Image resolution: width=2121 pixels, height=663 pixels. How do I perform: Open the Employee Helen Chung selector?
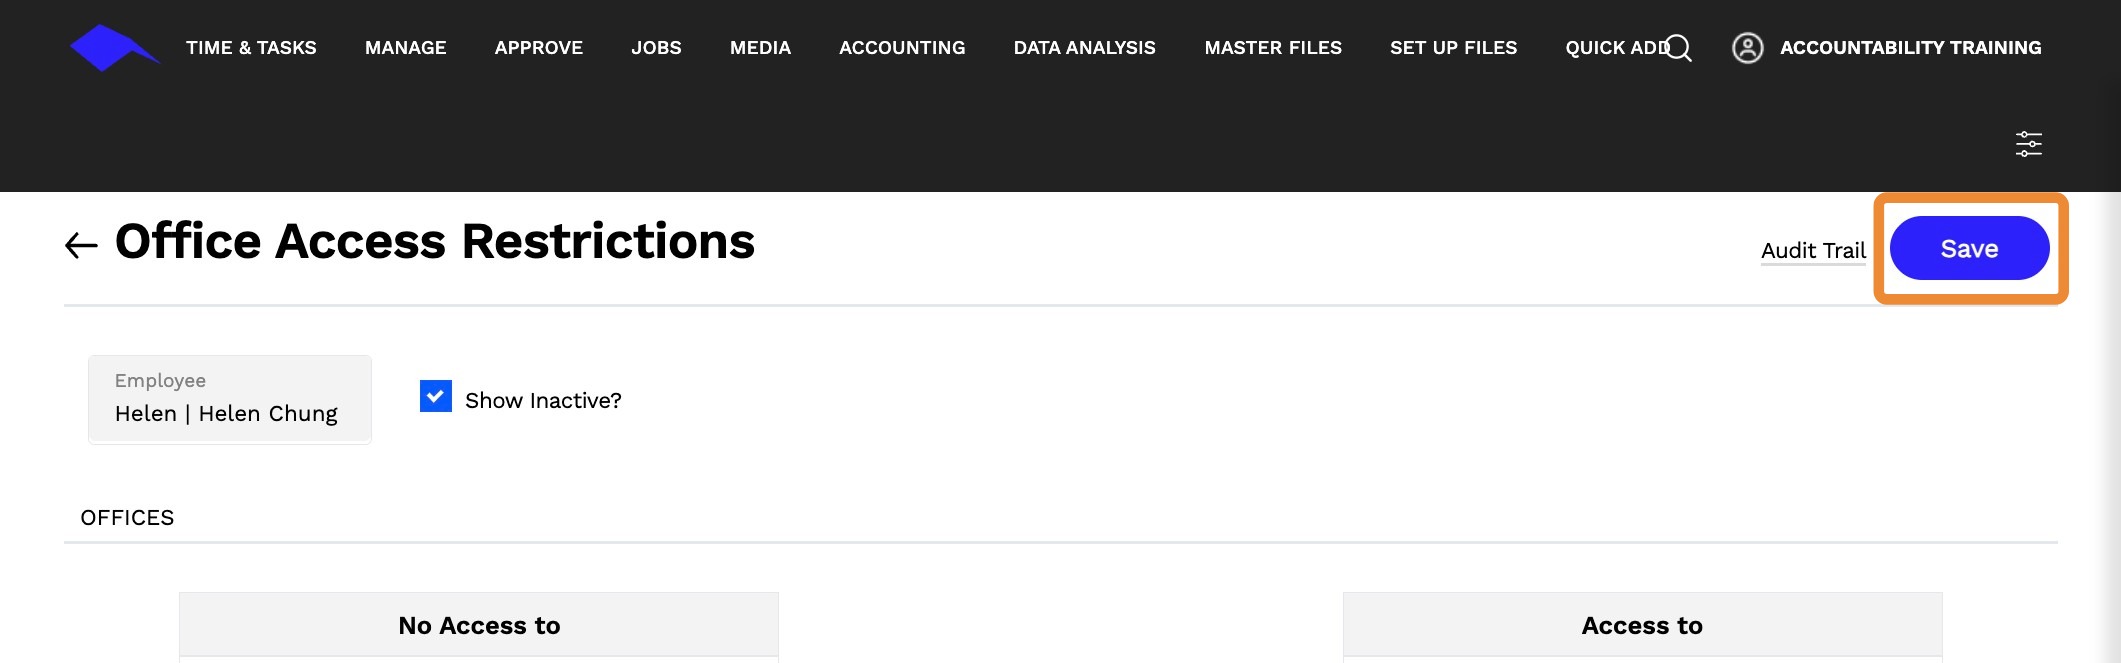(230, 399)
